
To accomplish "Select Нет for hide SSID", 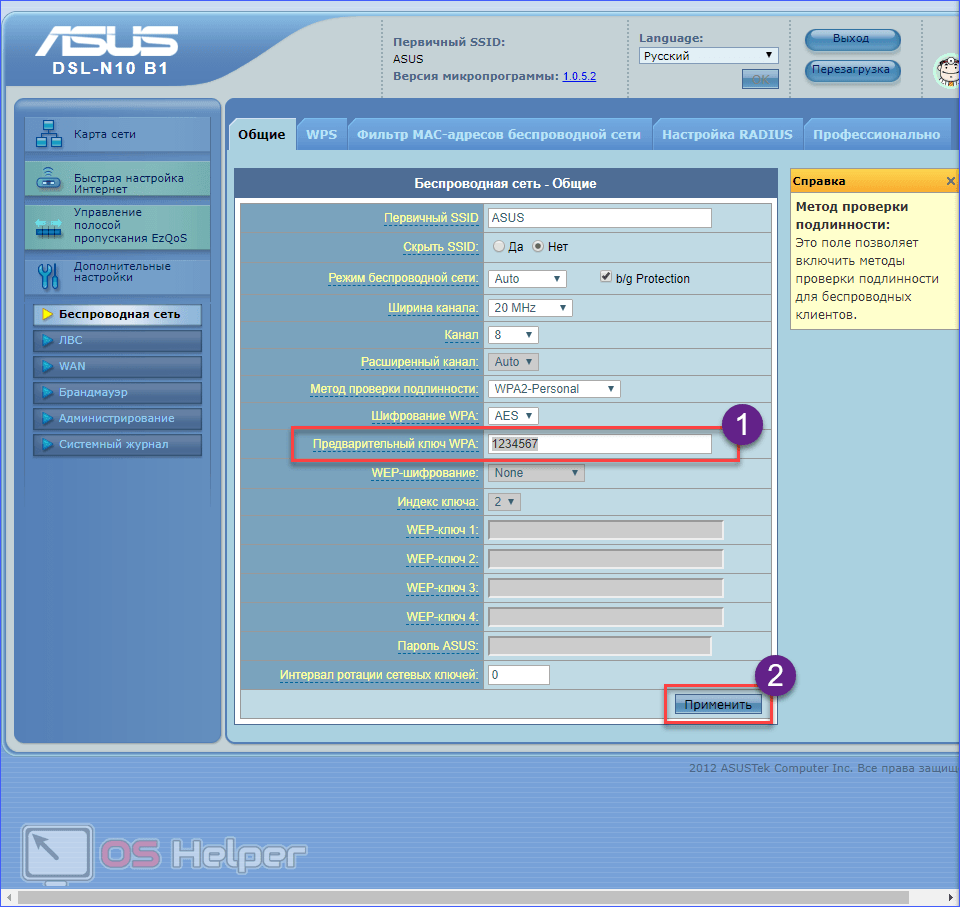I will click(537, 246).
